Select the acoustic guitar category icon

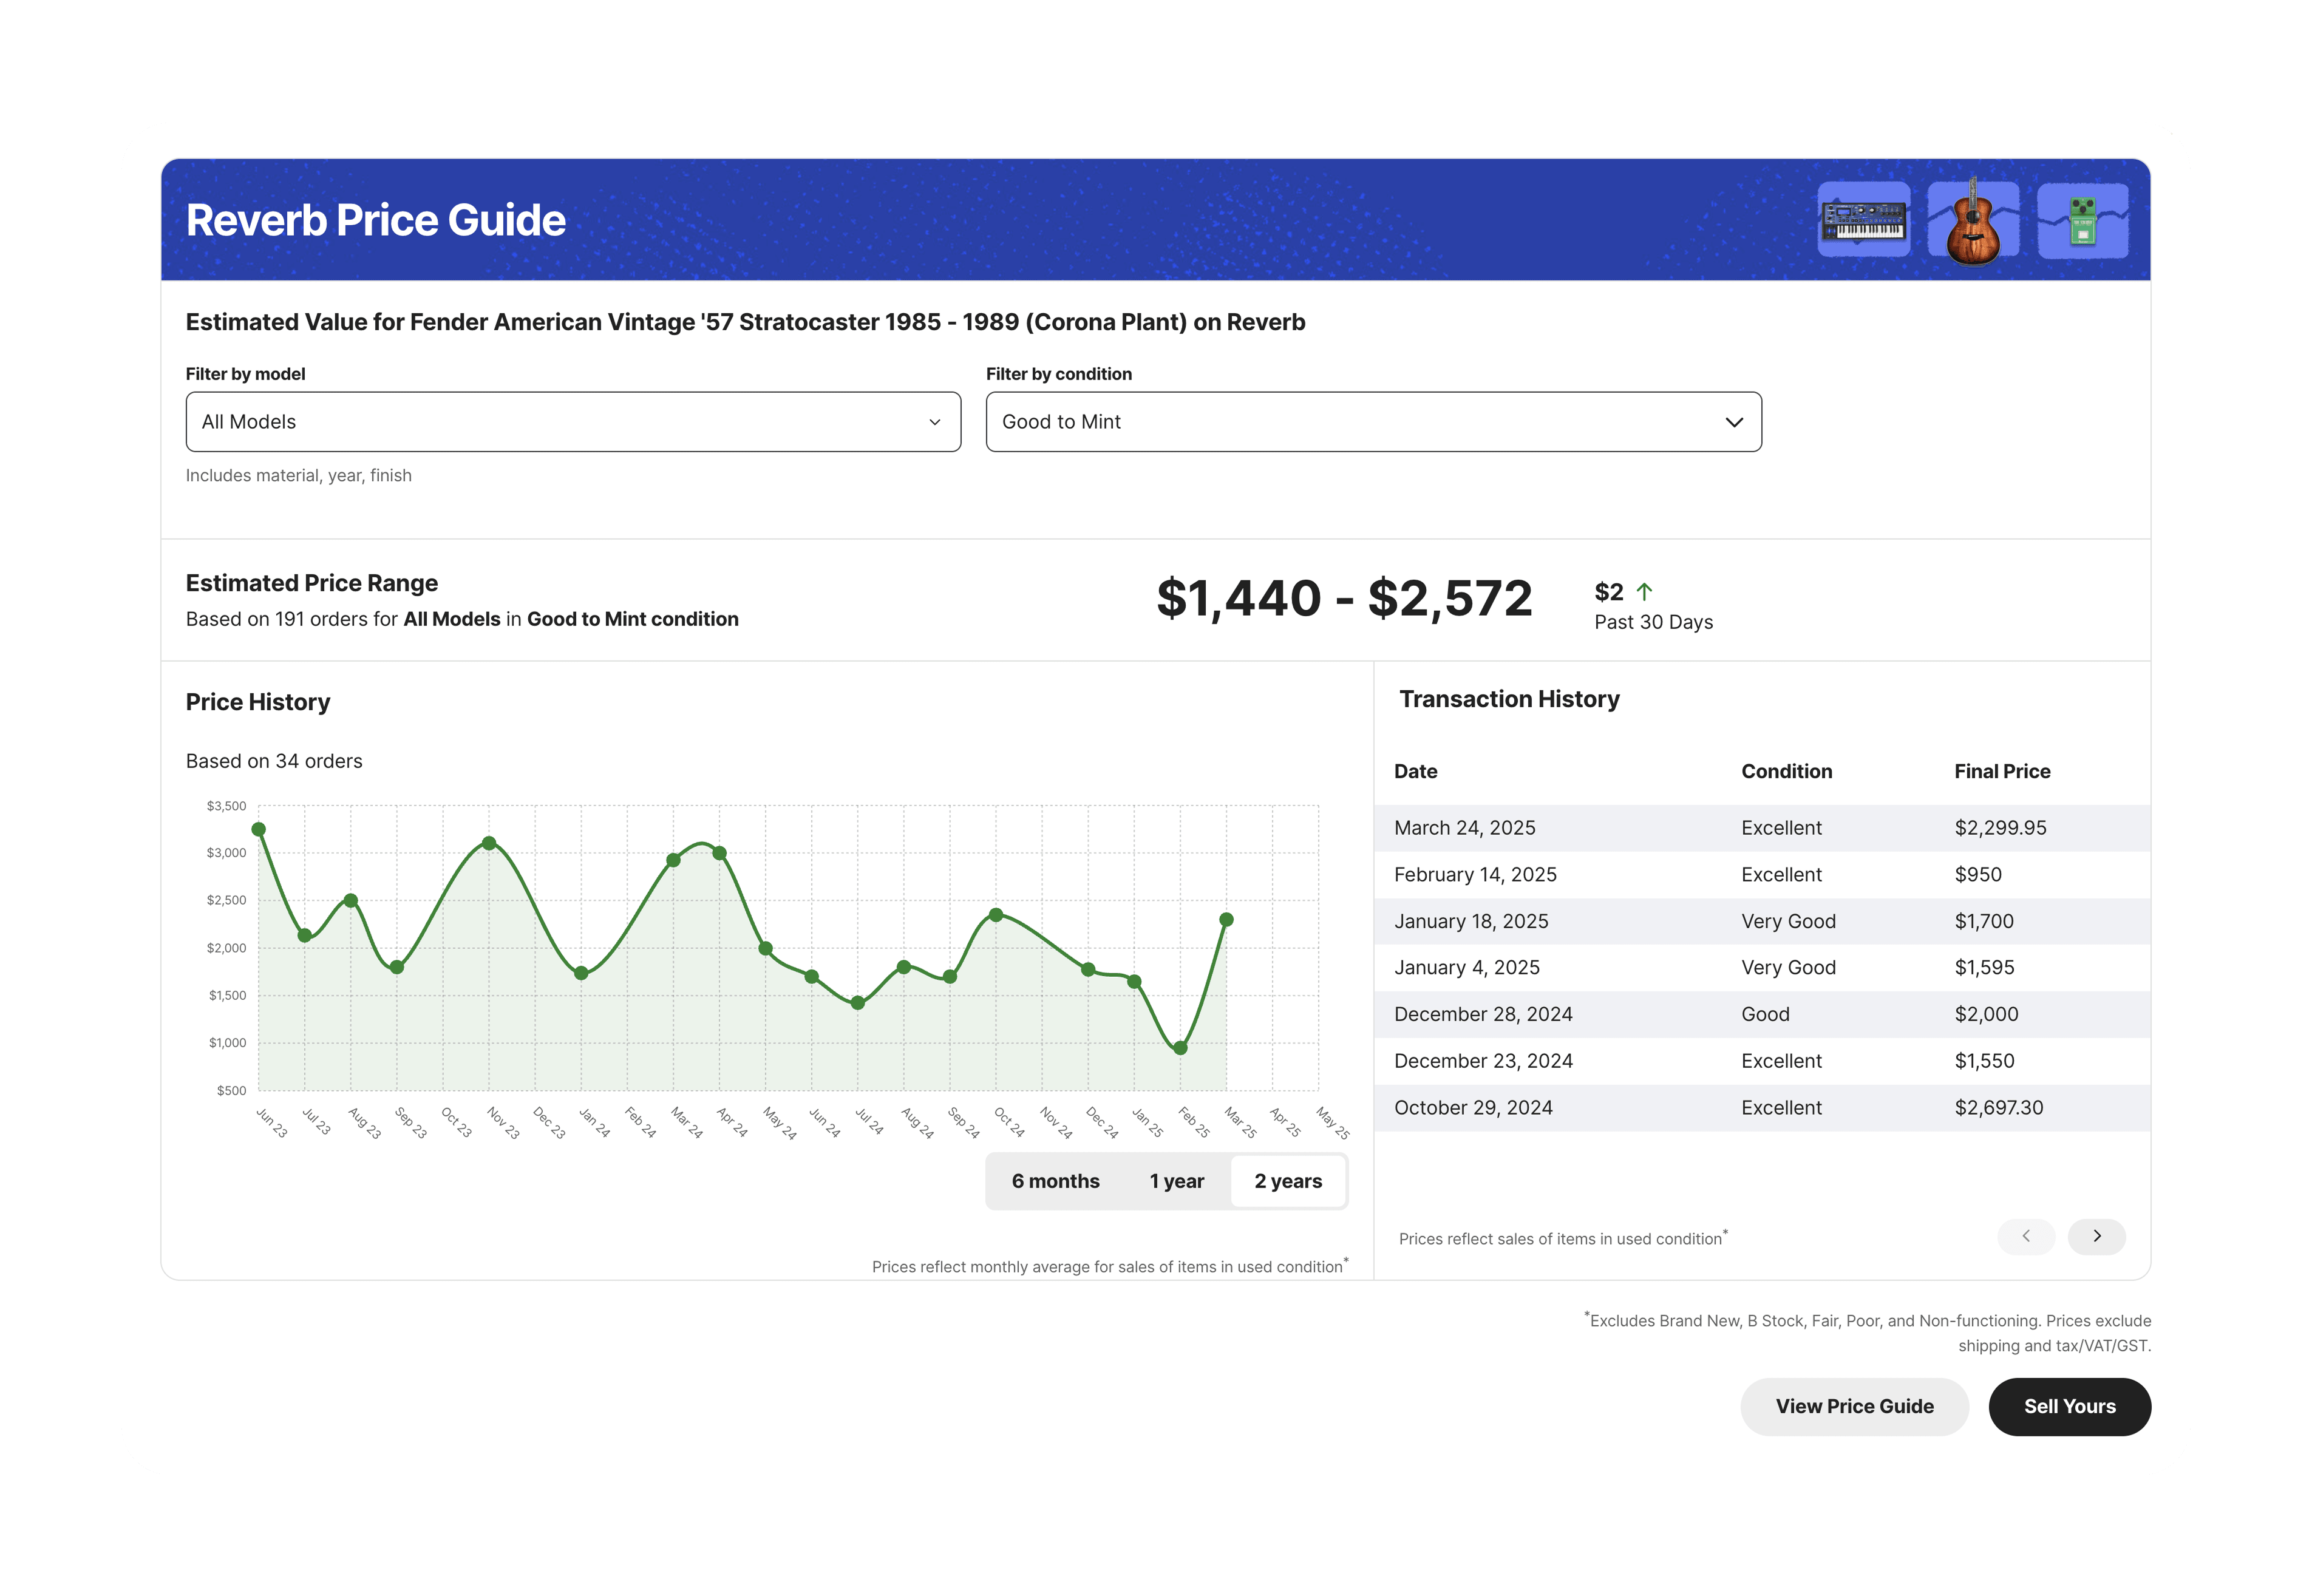(1974, 219)
